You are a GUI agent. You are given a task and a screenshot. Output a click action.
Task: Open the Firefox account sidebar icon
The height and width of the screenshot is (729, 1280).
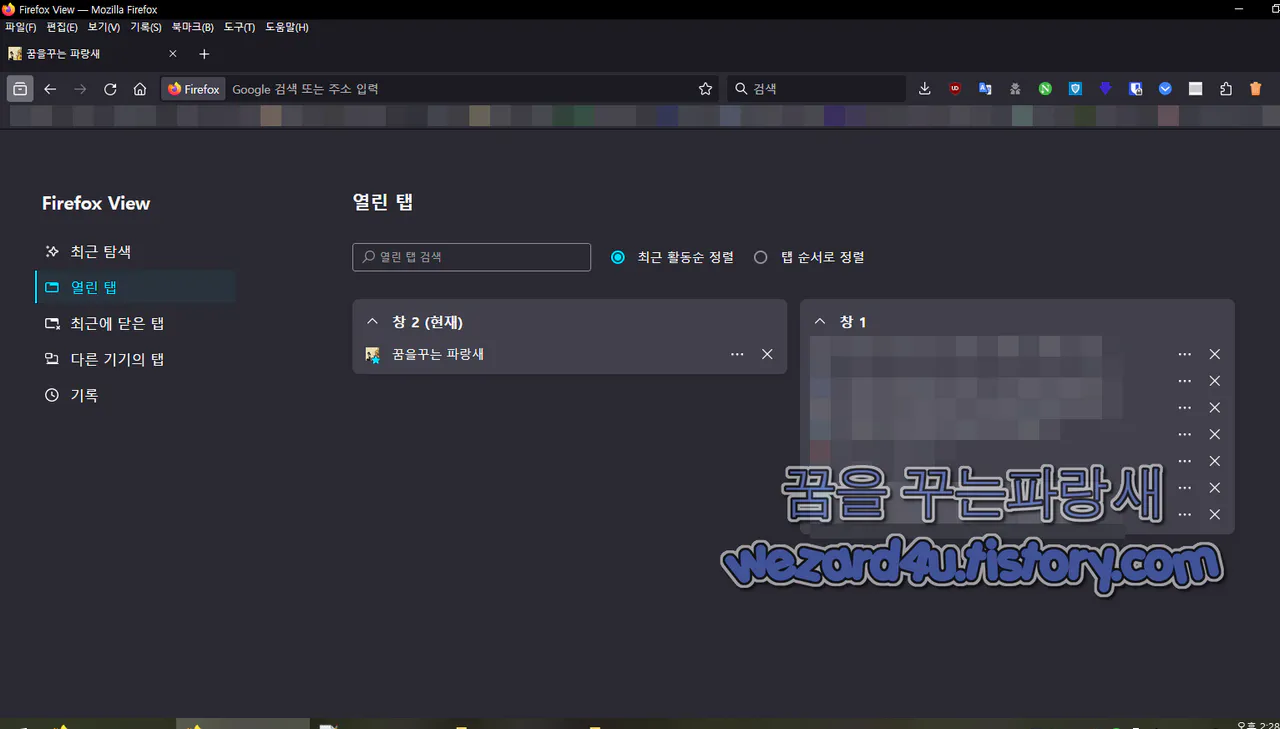pos(1165,88)
